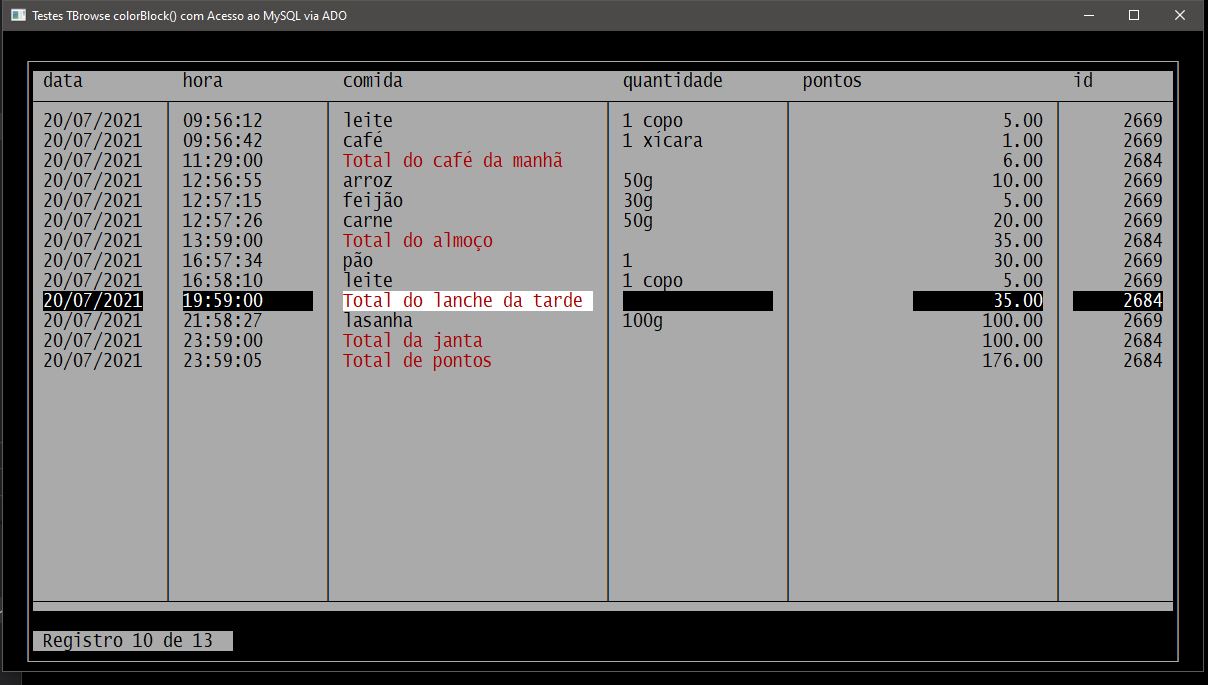Minimize the TBrowse test window
The image size is (1208, 685).
click(x=1088, y=16)
